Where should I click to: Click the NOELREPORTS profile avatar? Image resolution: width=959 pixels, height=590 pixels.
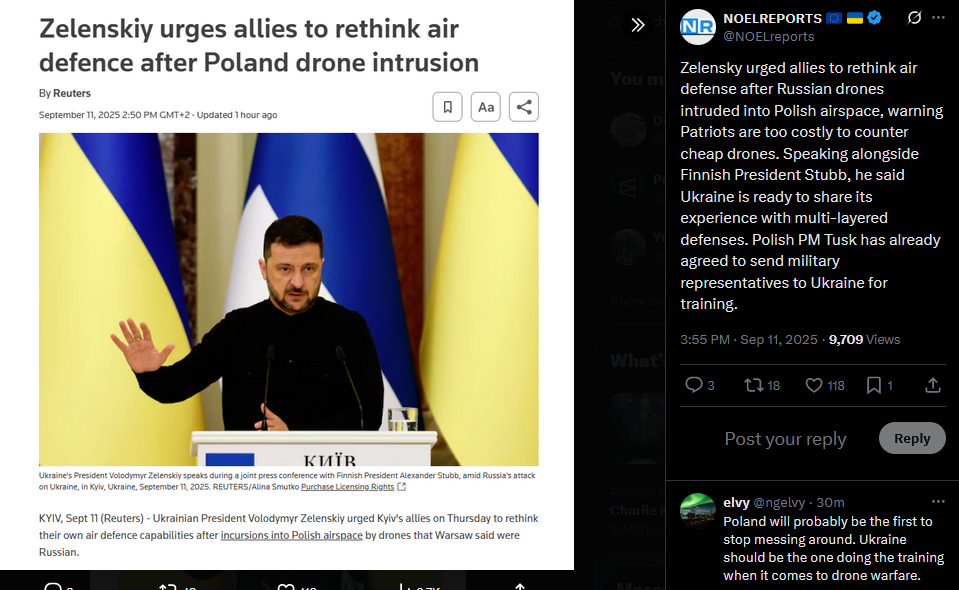tap(698, 27)
